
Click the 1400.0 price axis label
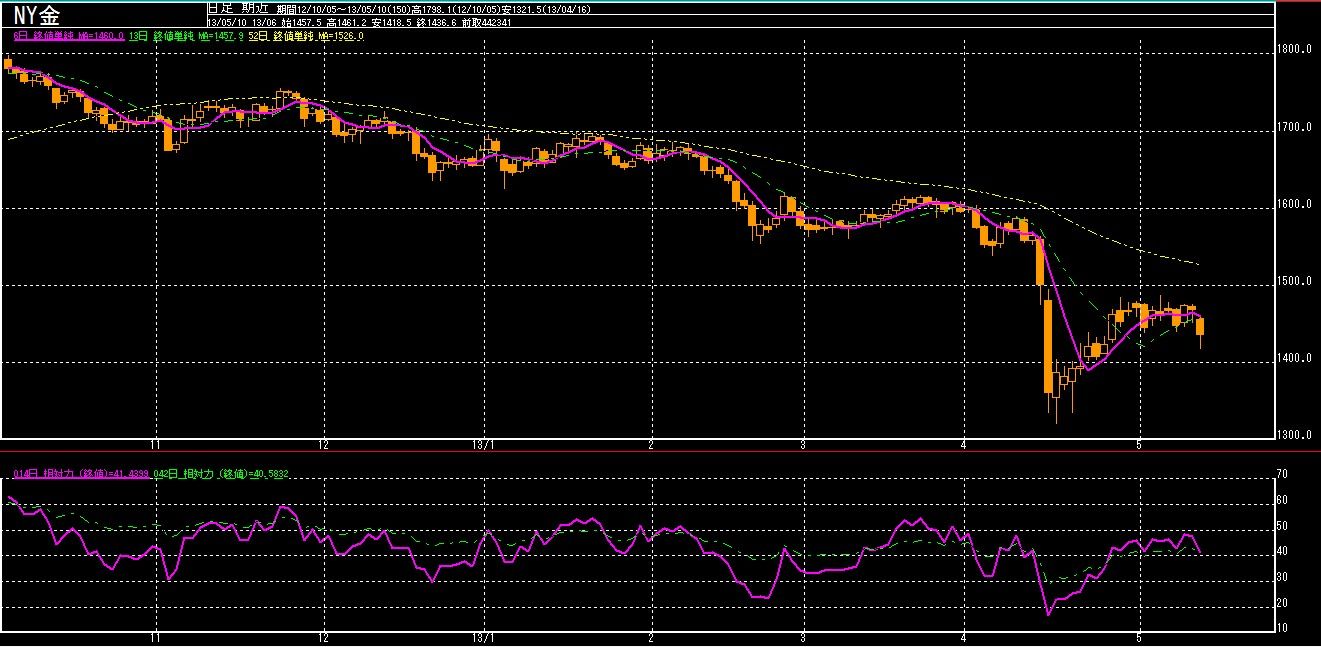pos(1295,358)
